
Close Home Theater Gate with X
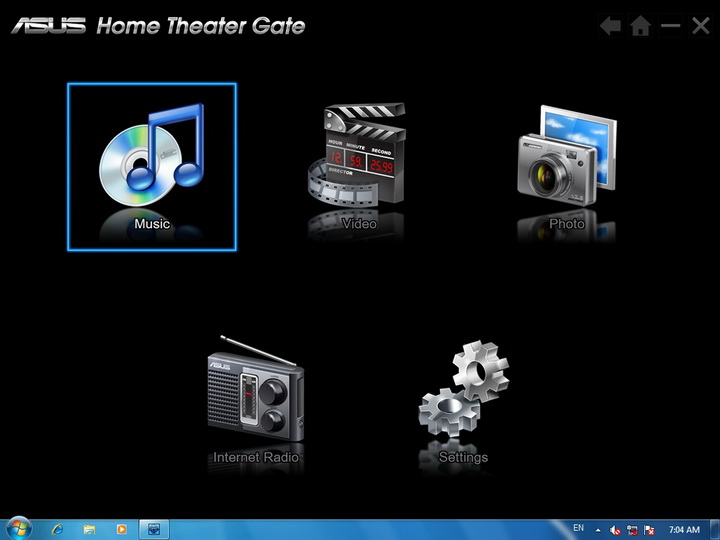(701, 26)
